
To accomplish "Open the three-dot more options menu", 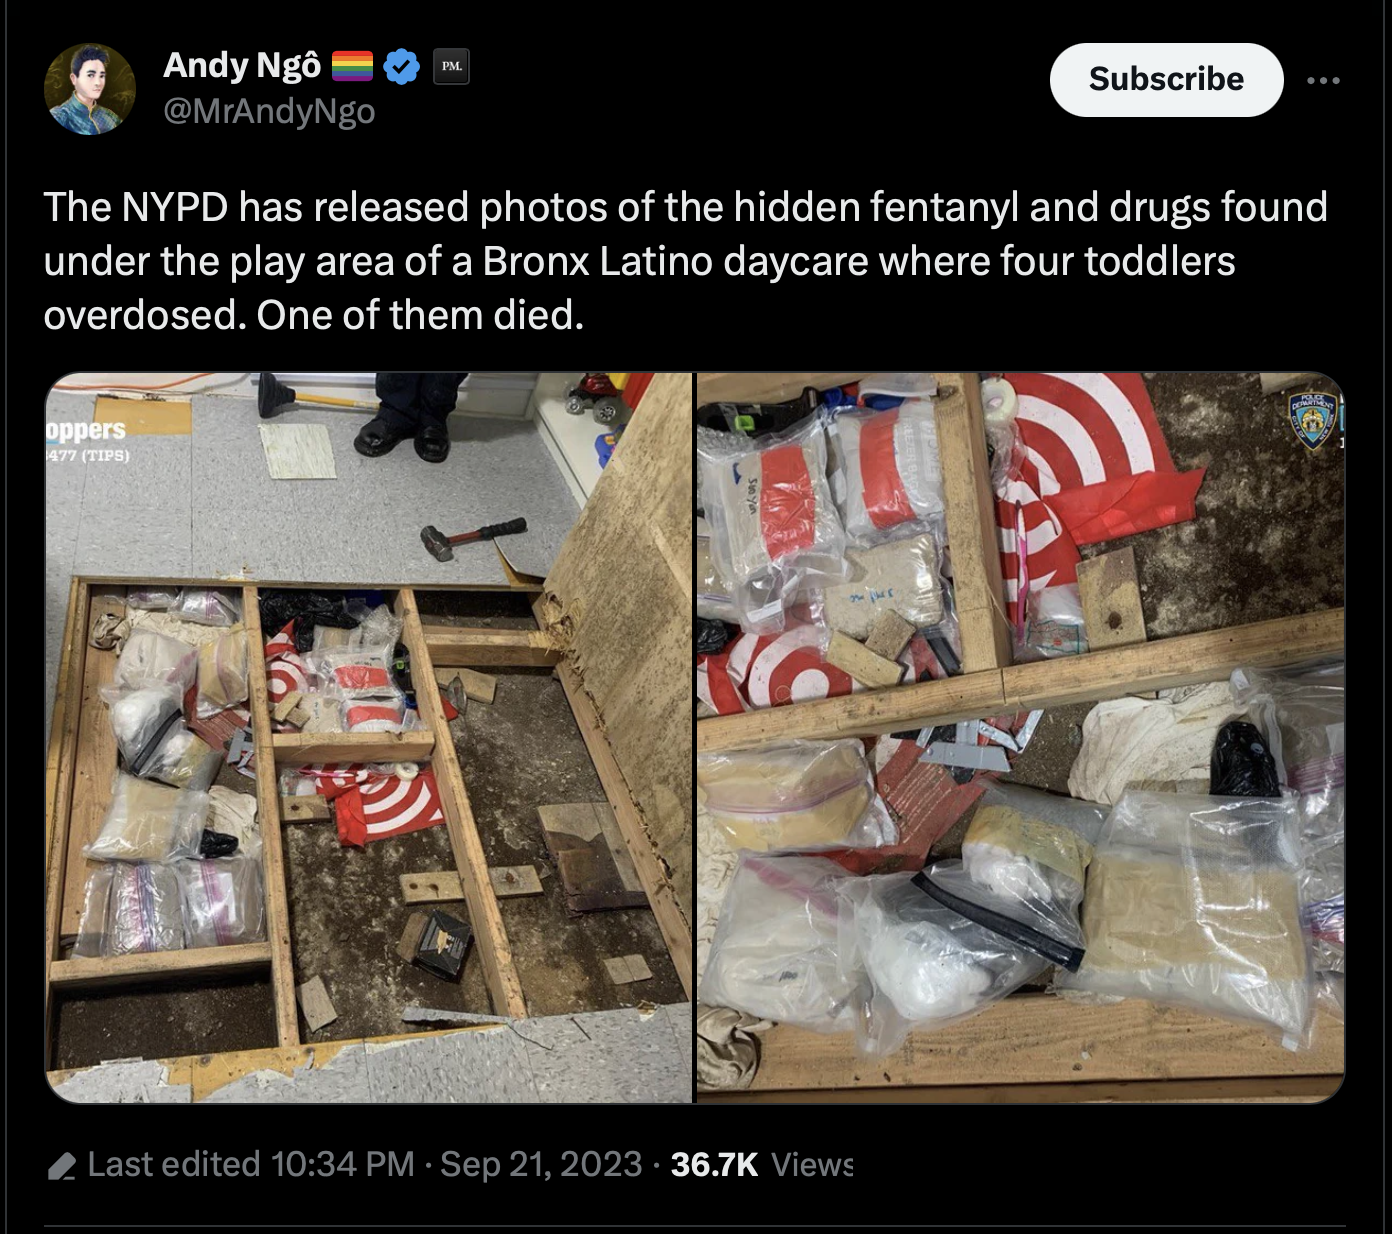I will coord(1323,80).
